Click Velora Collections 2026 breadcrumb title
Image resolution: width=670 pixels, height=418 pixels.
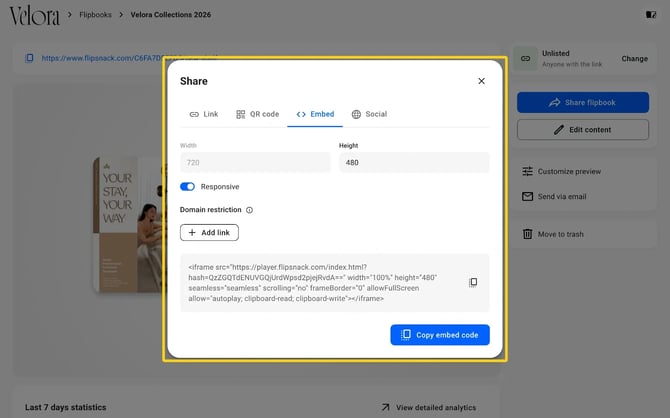(170, 15)
